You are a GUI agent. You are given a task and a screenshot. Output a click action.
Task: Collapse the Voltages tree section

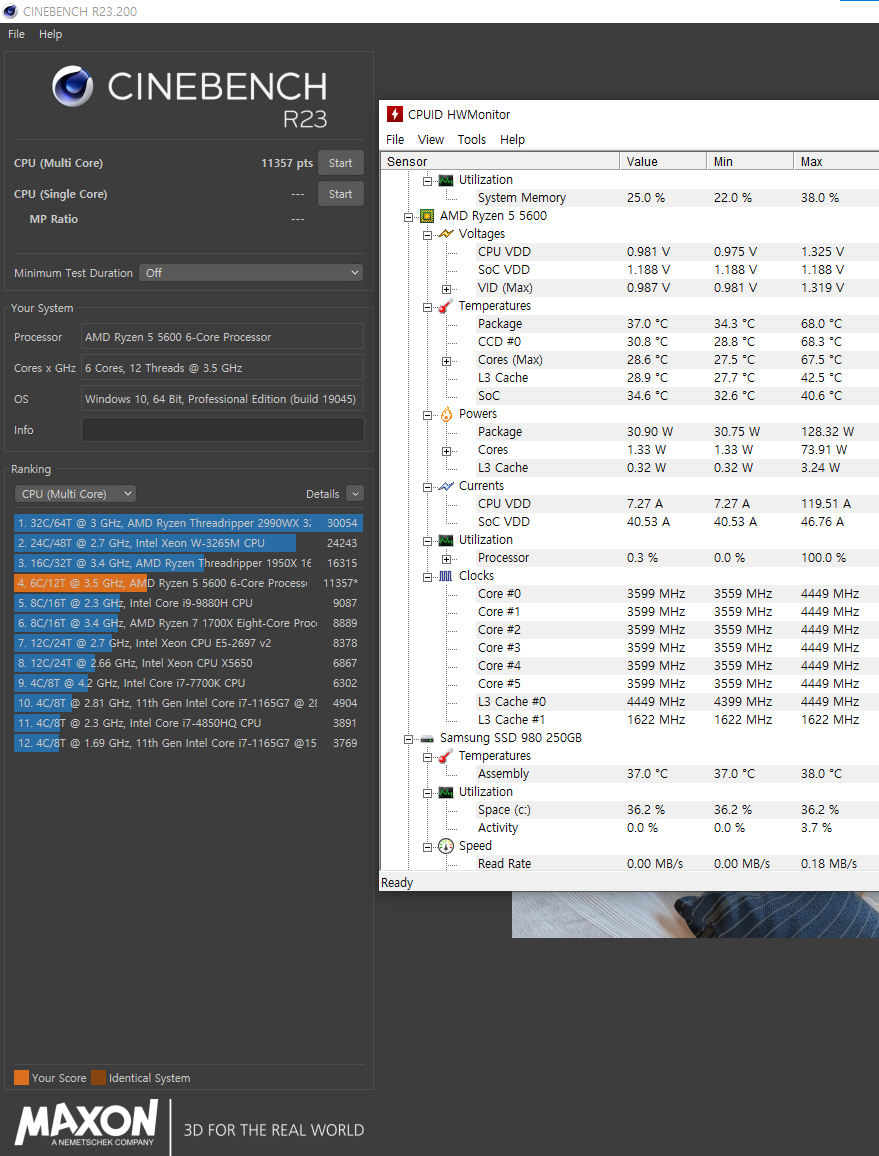(428, 234)
